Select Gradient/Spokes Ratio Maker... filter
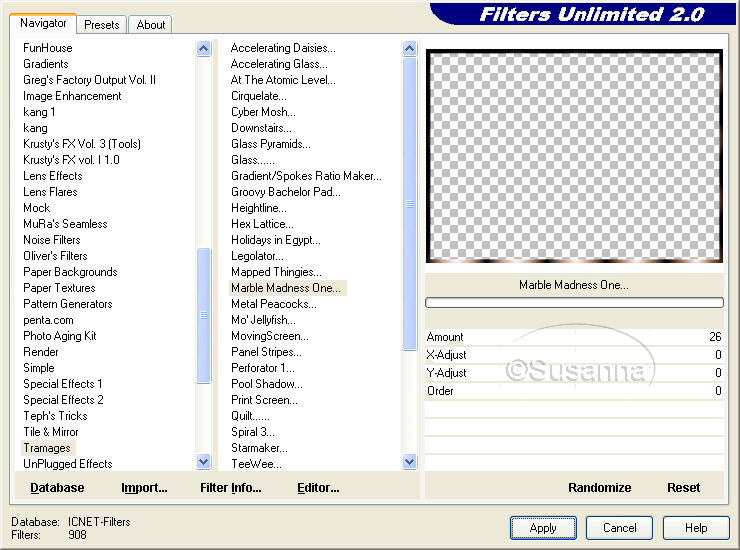740x550 pixels. tap(306, 176)
